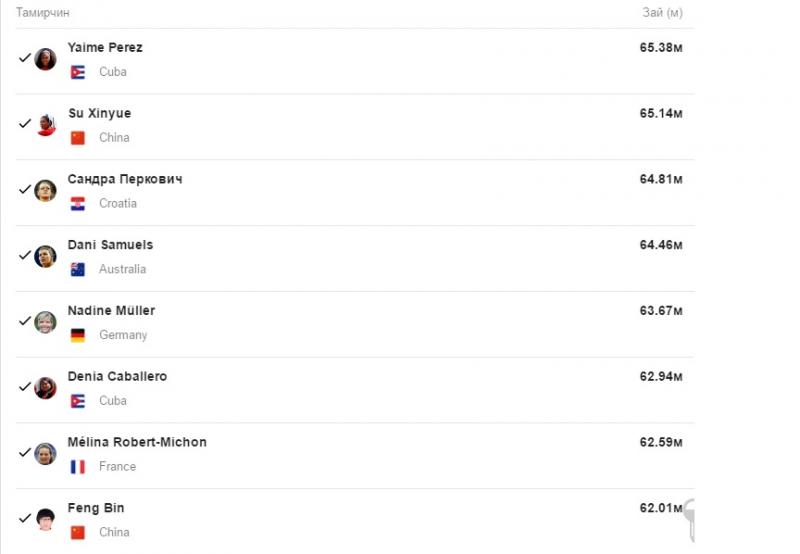
Task: Toggle the checkmark beside Denia Caballero
Action: [x=25, y=387]
